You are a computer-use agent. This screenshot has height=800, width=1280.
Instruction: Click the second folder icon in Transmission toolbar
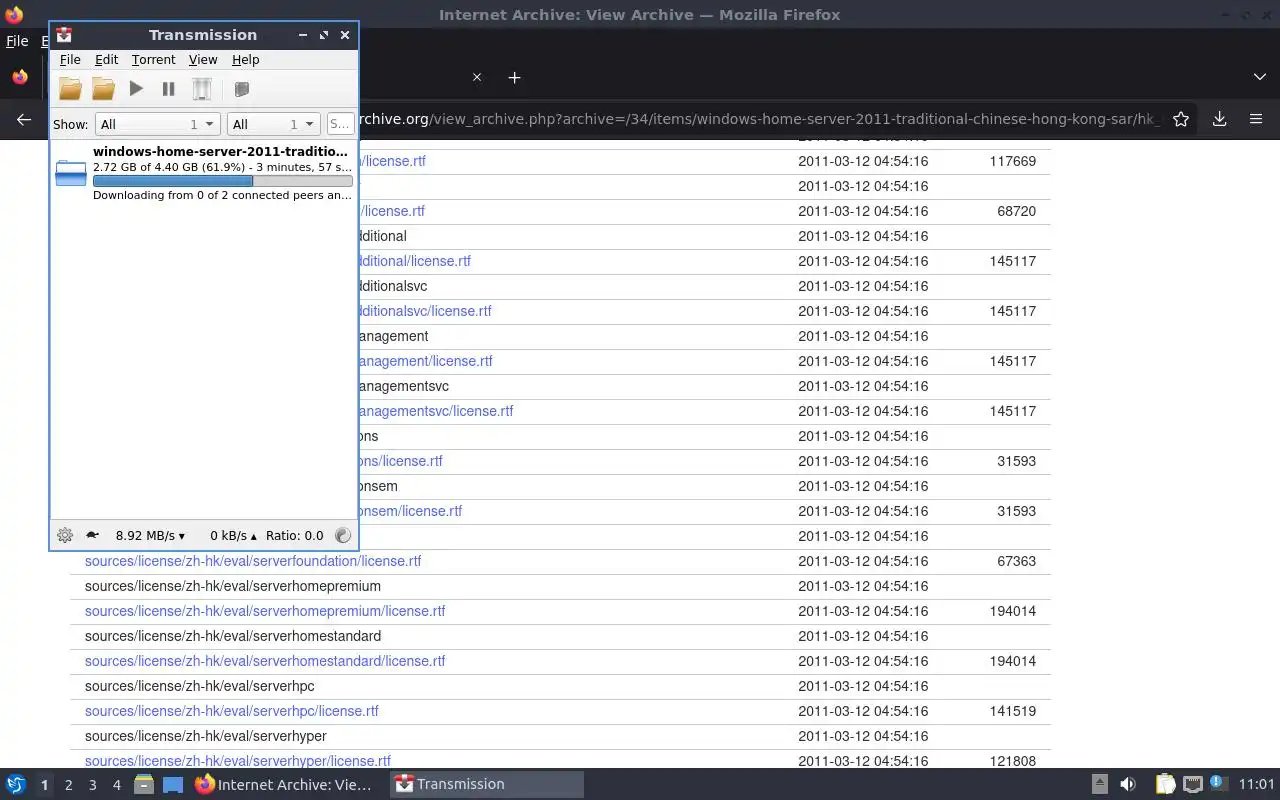click(x=103, y=89)
